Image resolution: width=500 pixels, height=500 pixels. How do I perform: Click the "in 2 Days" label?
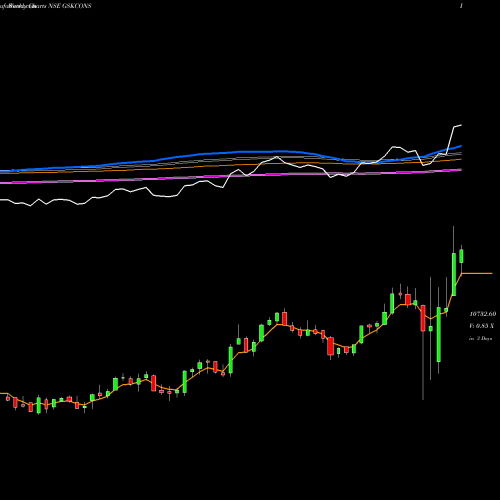(x=481, y=338)
